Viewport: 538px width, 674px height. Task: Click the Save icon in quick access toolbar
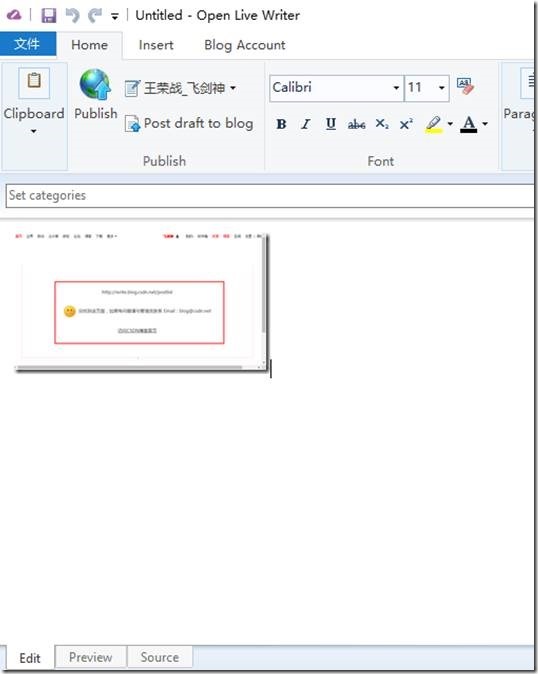pyautogui.click(x=49, y=16)
